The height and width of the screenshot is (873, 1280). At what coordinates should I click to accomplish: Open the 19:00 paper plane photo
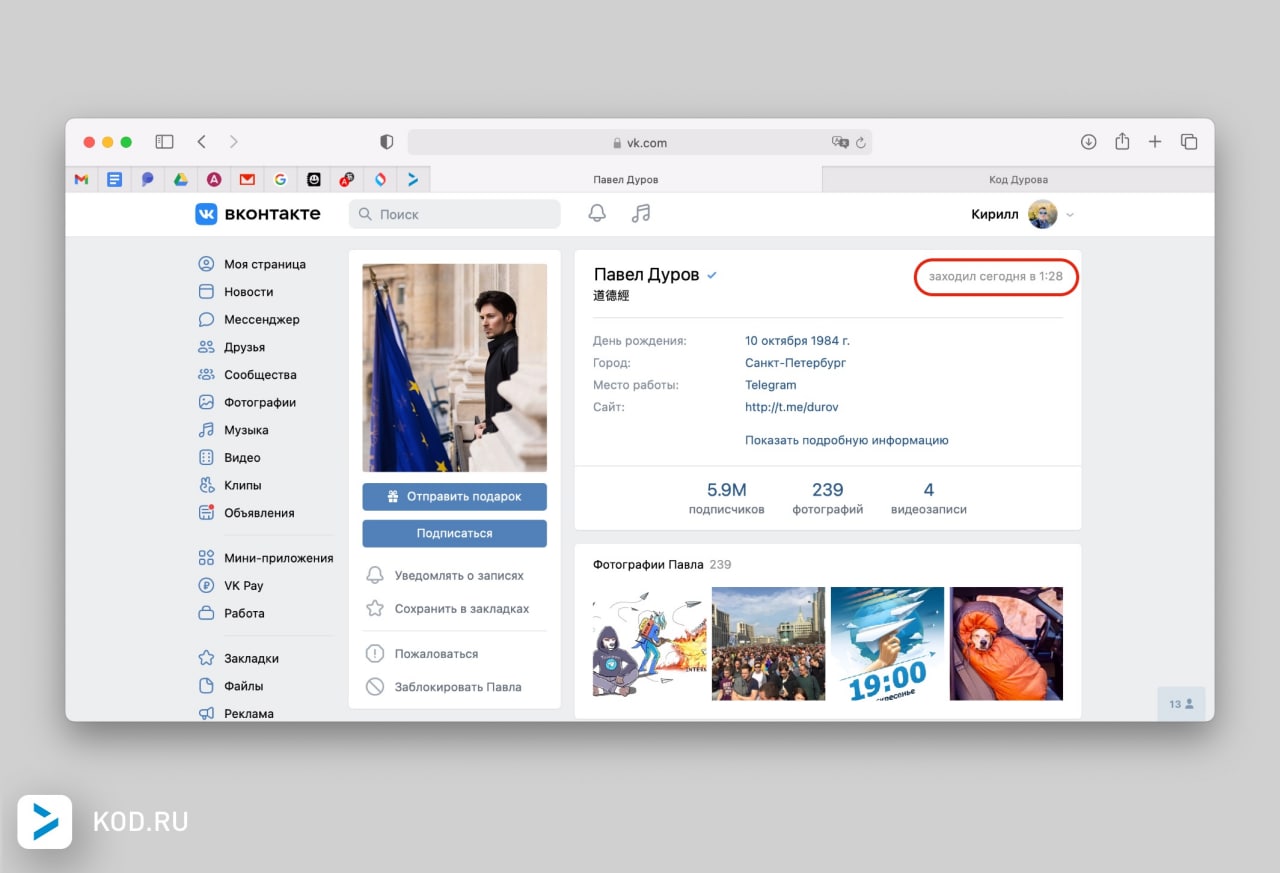click(x=888, y=644)
